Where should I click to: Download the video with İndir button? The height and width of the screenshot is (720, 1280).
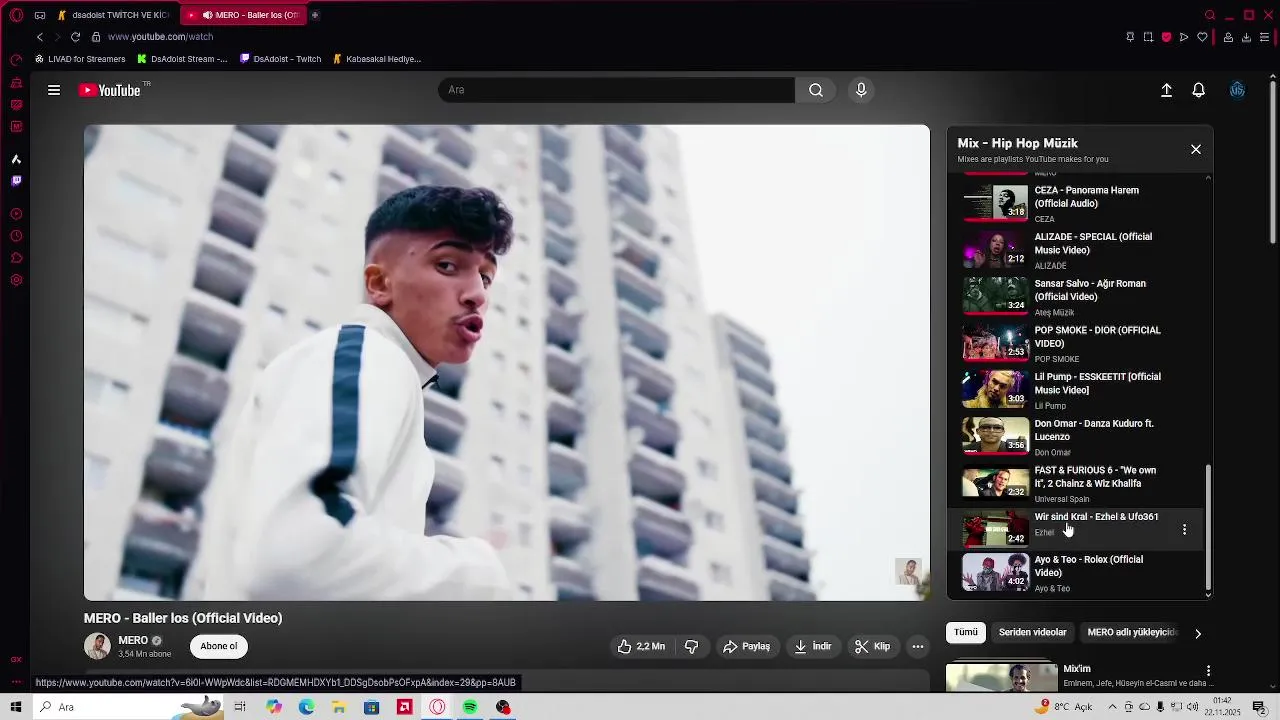[x=813, y=646]
